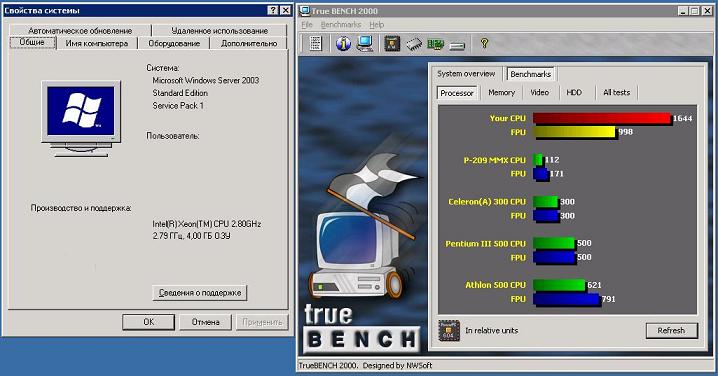The height and width of the screenshot is (376, 718).
Task: Open the Удаленное использование tab
Action: tap(220, 31)
